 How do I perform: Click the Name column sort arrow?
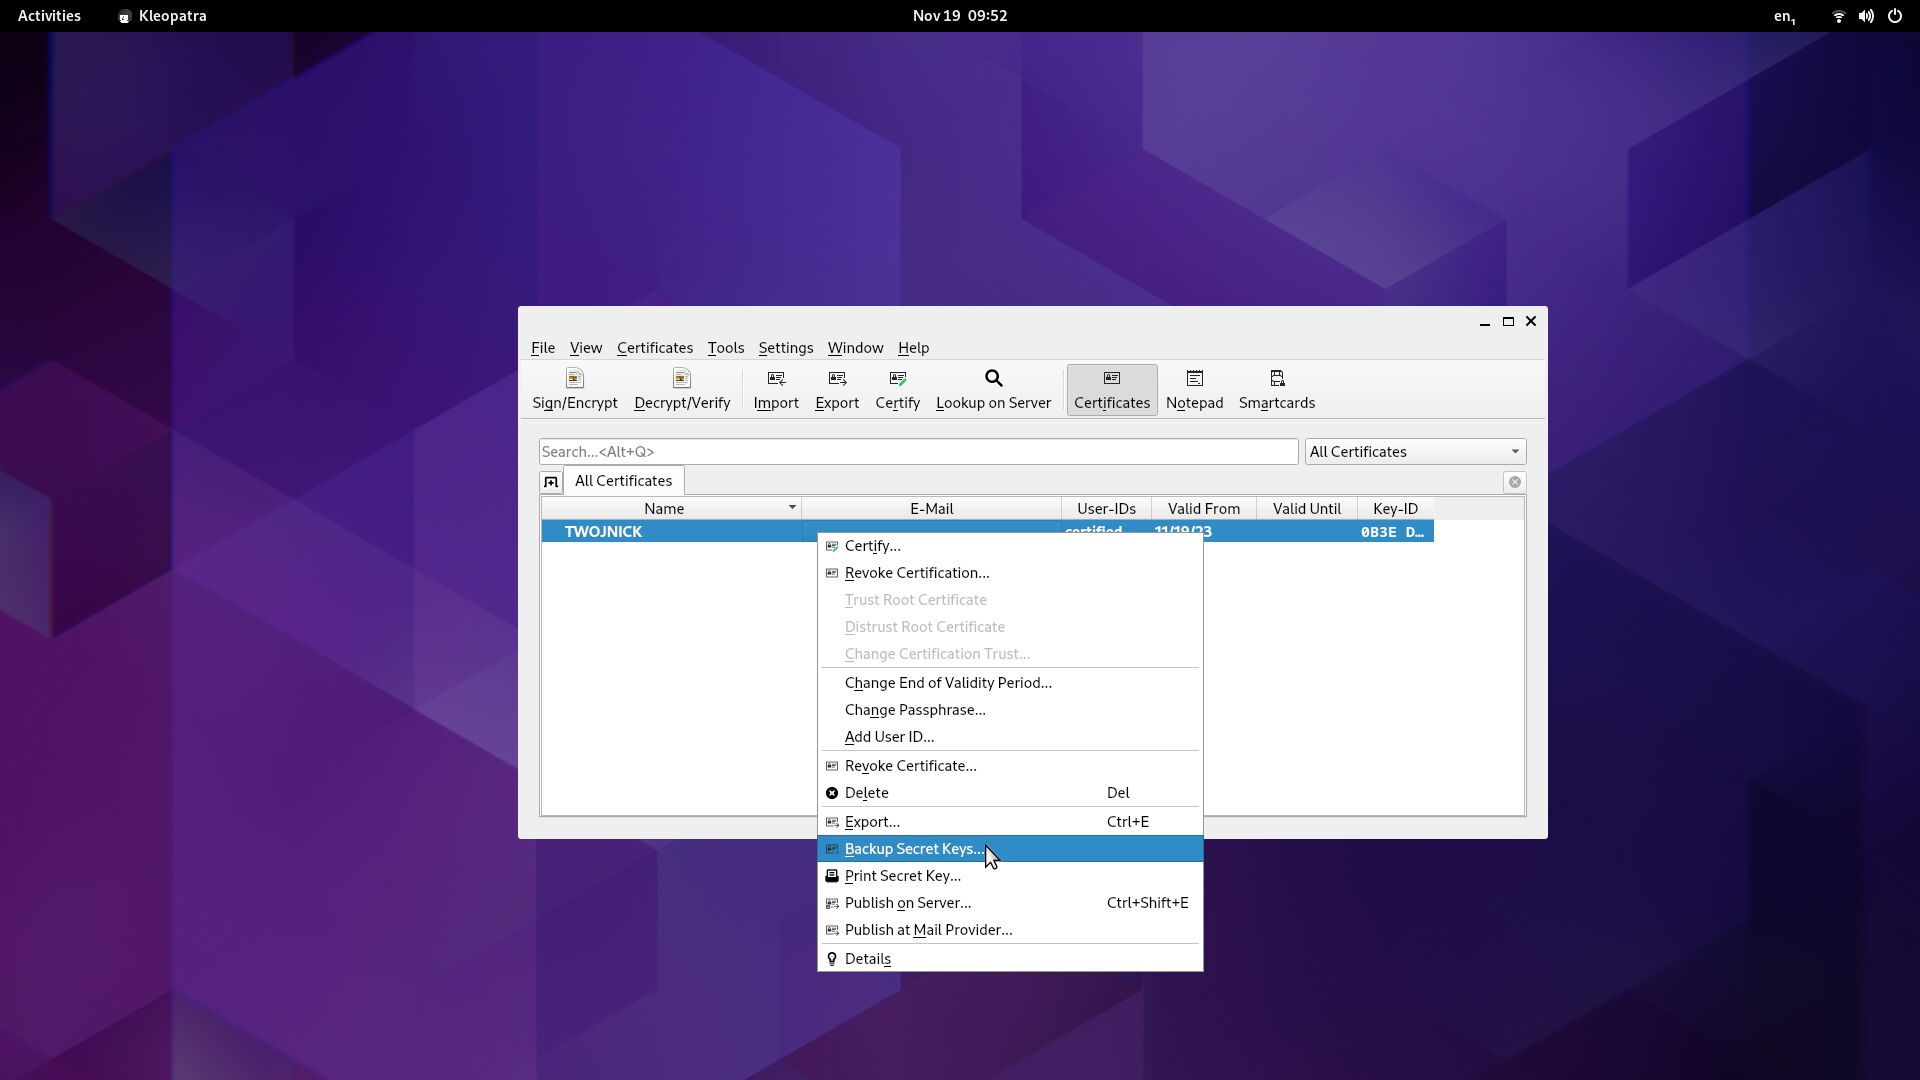(x=791, y=508)
